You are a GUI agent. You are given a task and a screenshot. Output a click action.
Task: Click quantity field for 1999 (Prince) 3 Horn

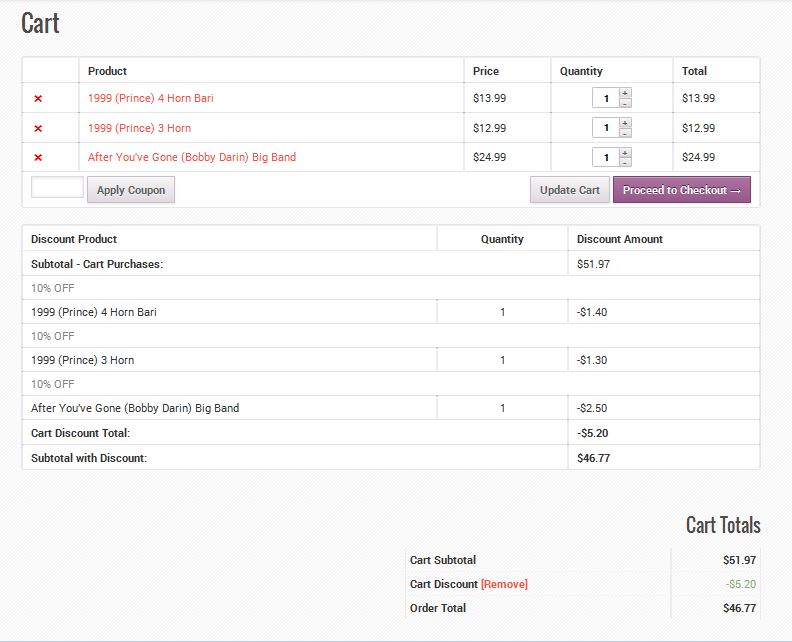coord(606,128)
